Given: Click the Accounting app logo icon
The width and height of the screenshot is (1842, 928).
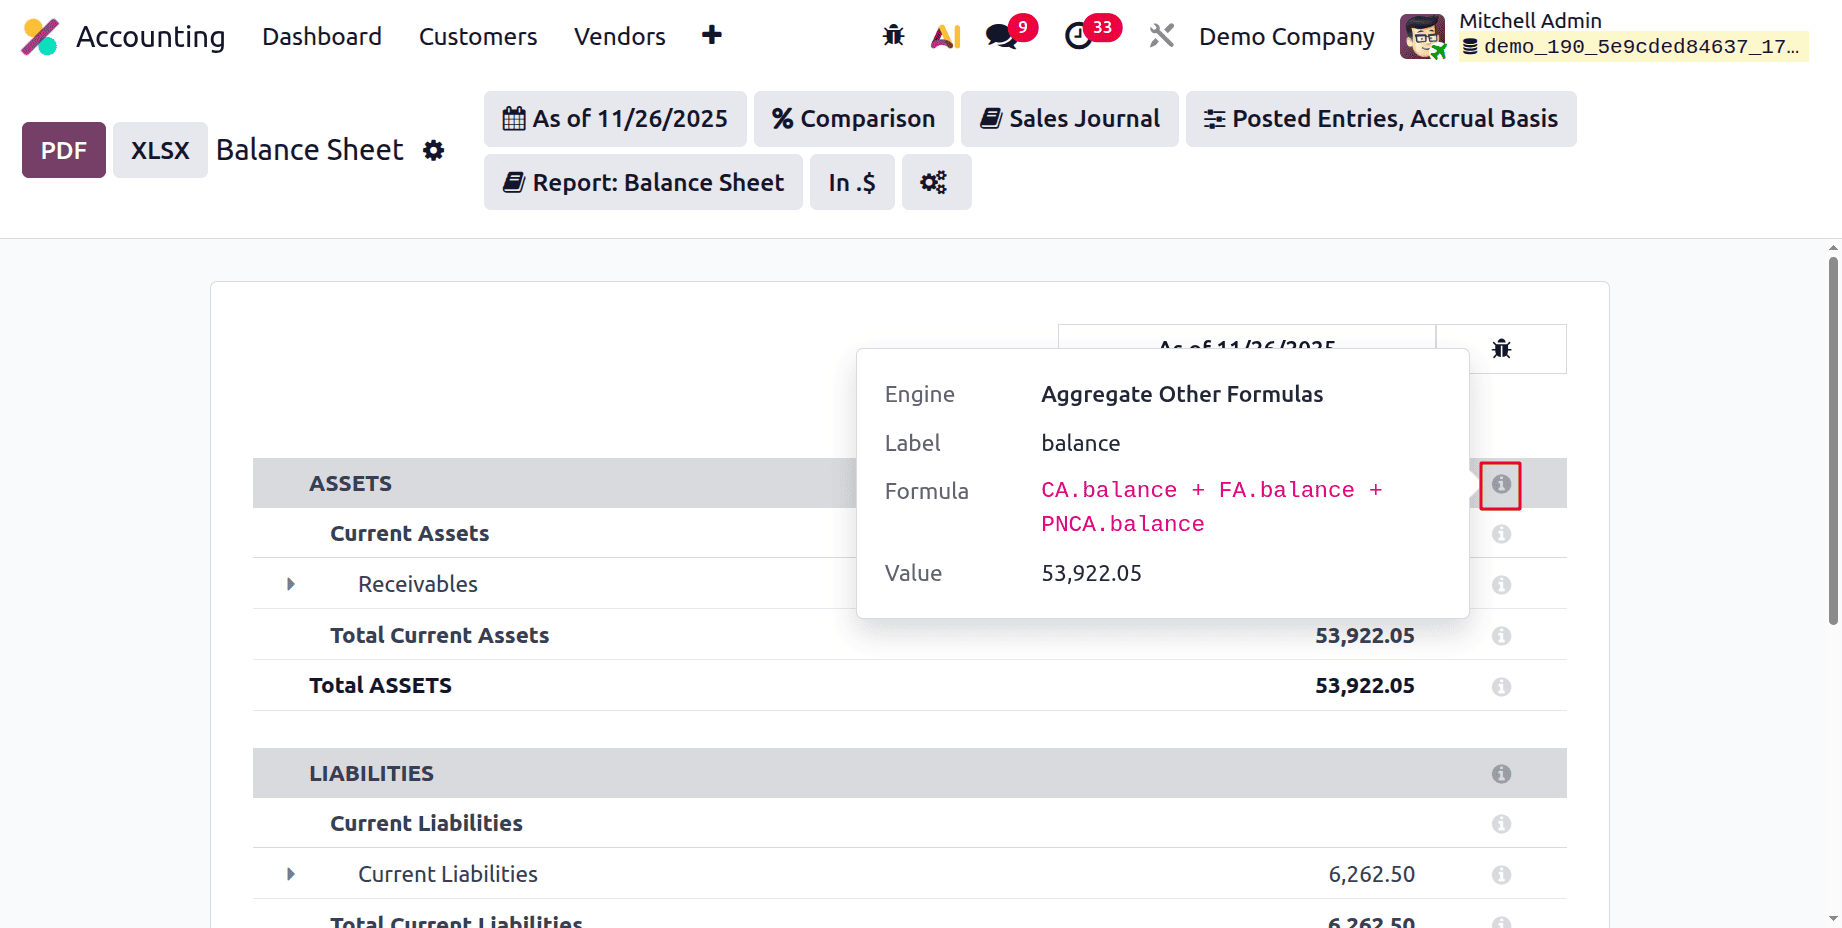Looking at the screenshot, I should [x=40, y=37].
